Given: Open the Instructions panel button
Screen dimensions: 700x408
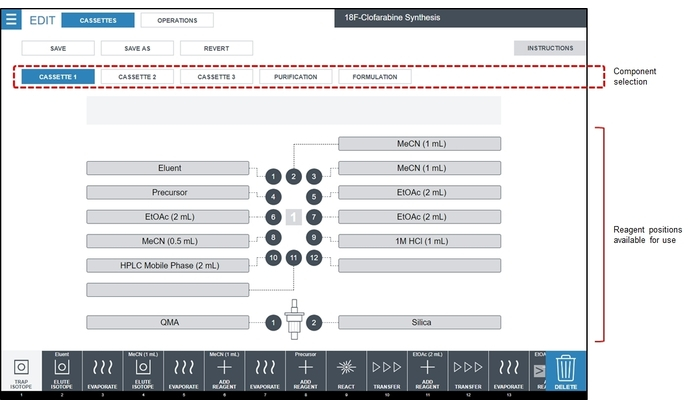Looking at the screenshot, I should click(550, 48).
